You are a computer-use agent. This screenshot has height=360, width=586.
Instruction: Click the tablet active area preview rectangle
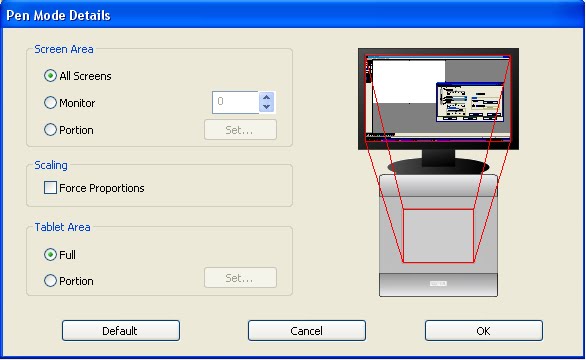point(438,236)
